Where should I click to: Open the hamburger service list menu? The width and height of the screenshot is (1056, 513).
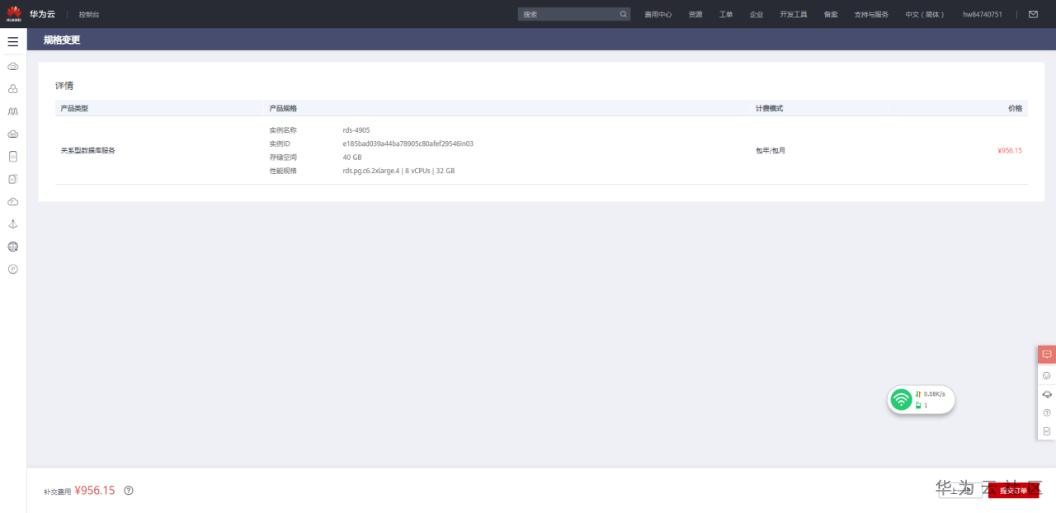[x=13, y=42]
